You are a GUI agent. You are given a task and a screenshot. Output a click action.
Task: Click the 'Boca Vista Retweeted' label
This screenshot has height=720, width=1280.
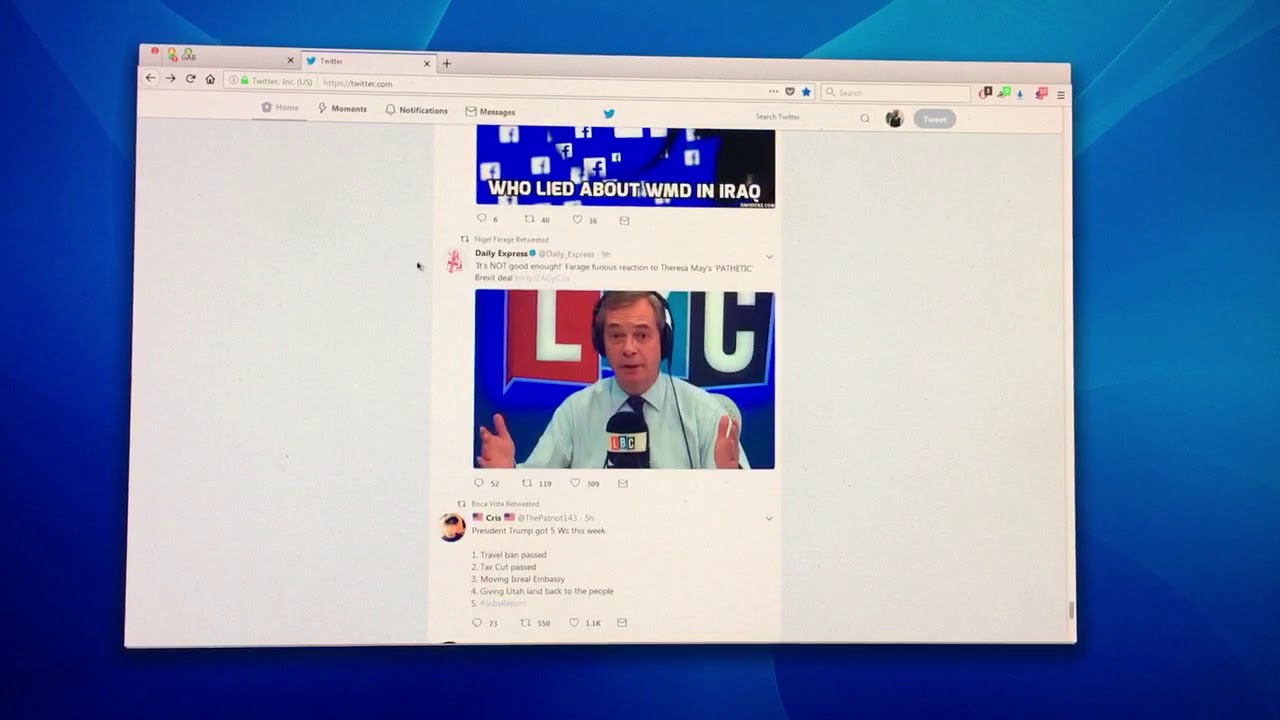505,504
